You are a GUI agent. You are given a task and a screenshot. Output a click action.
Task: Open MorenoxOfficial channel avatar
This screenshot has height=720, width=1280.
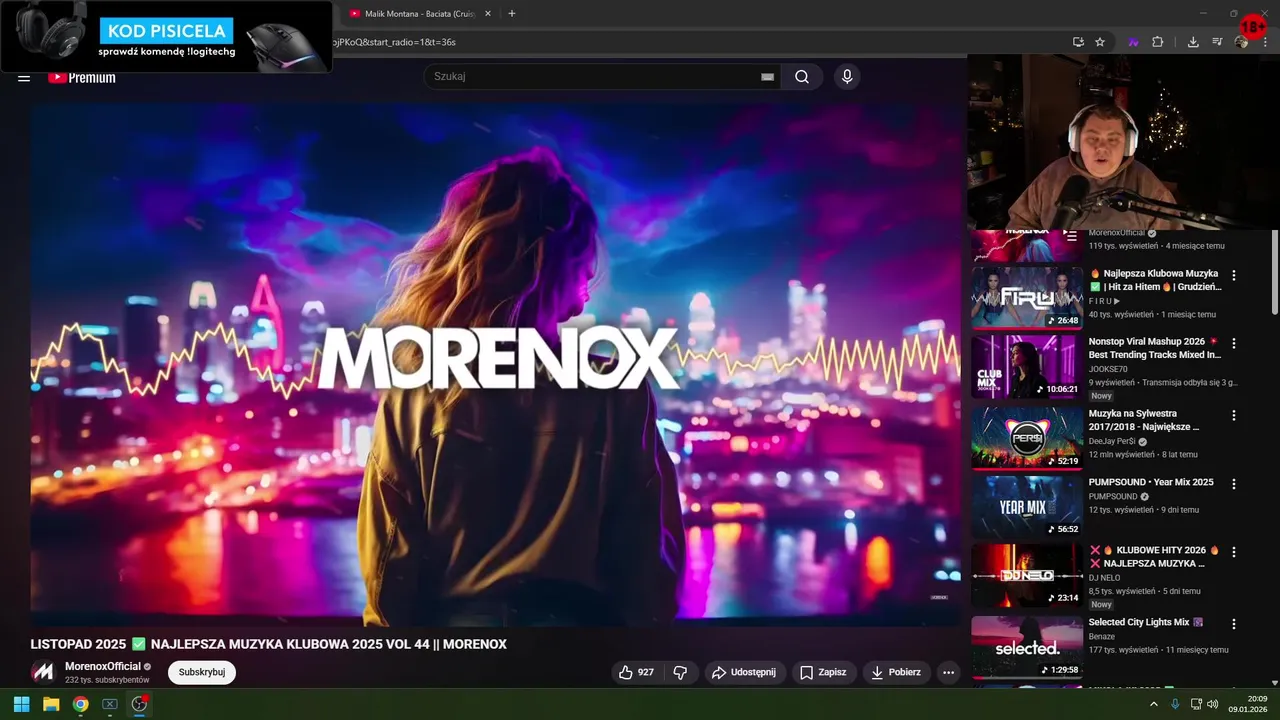coord(43,672)
